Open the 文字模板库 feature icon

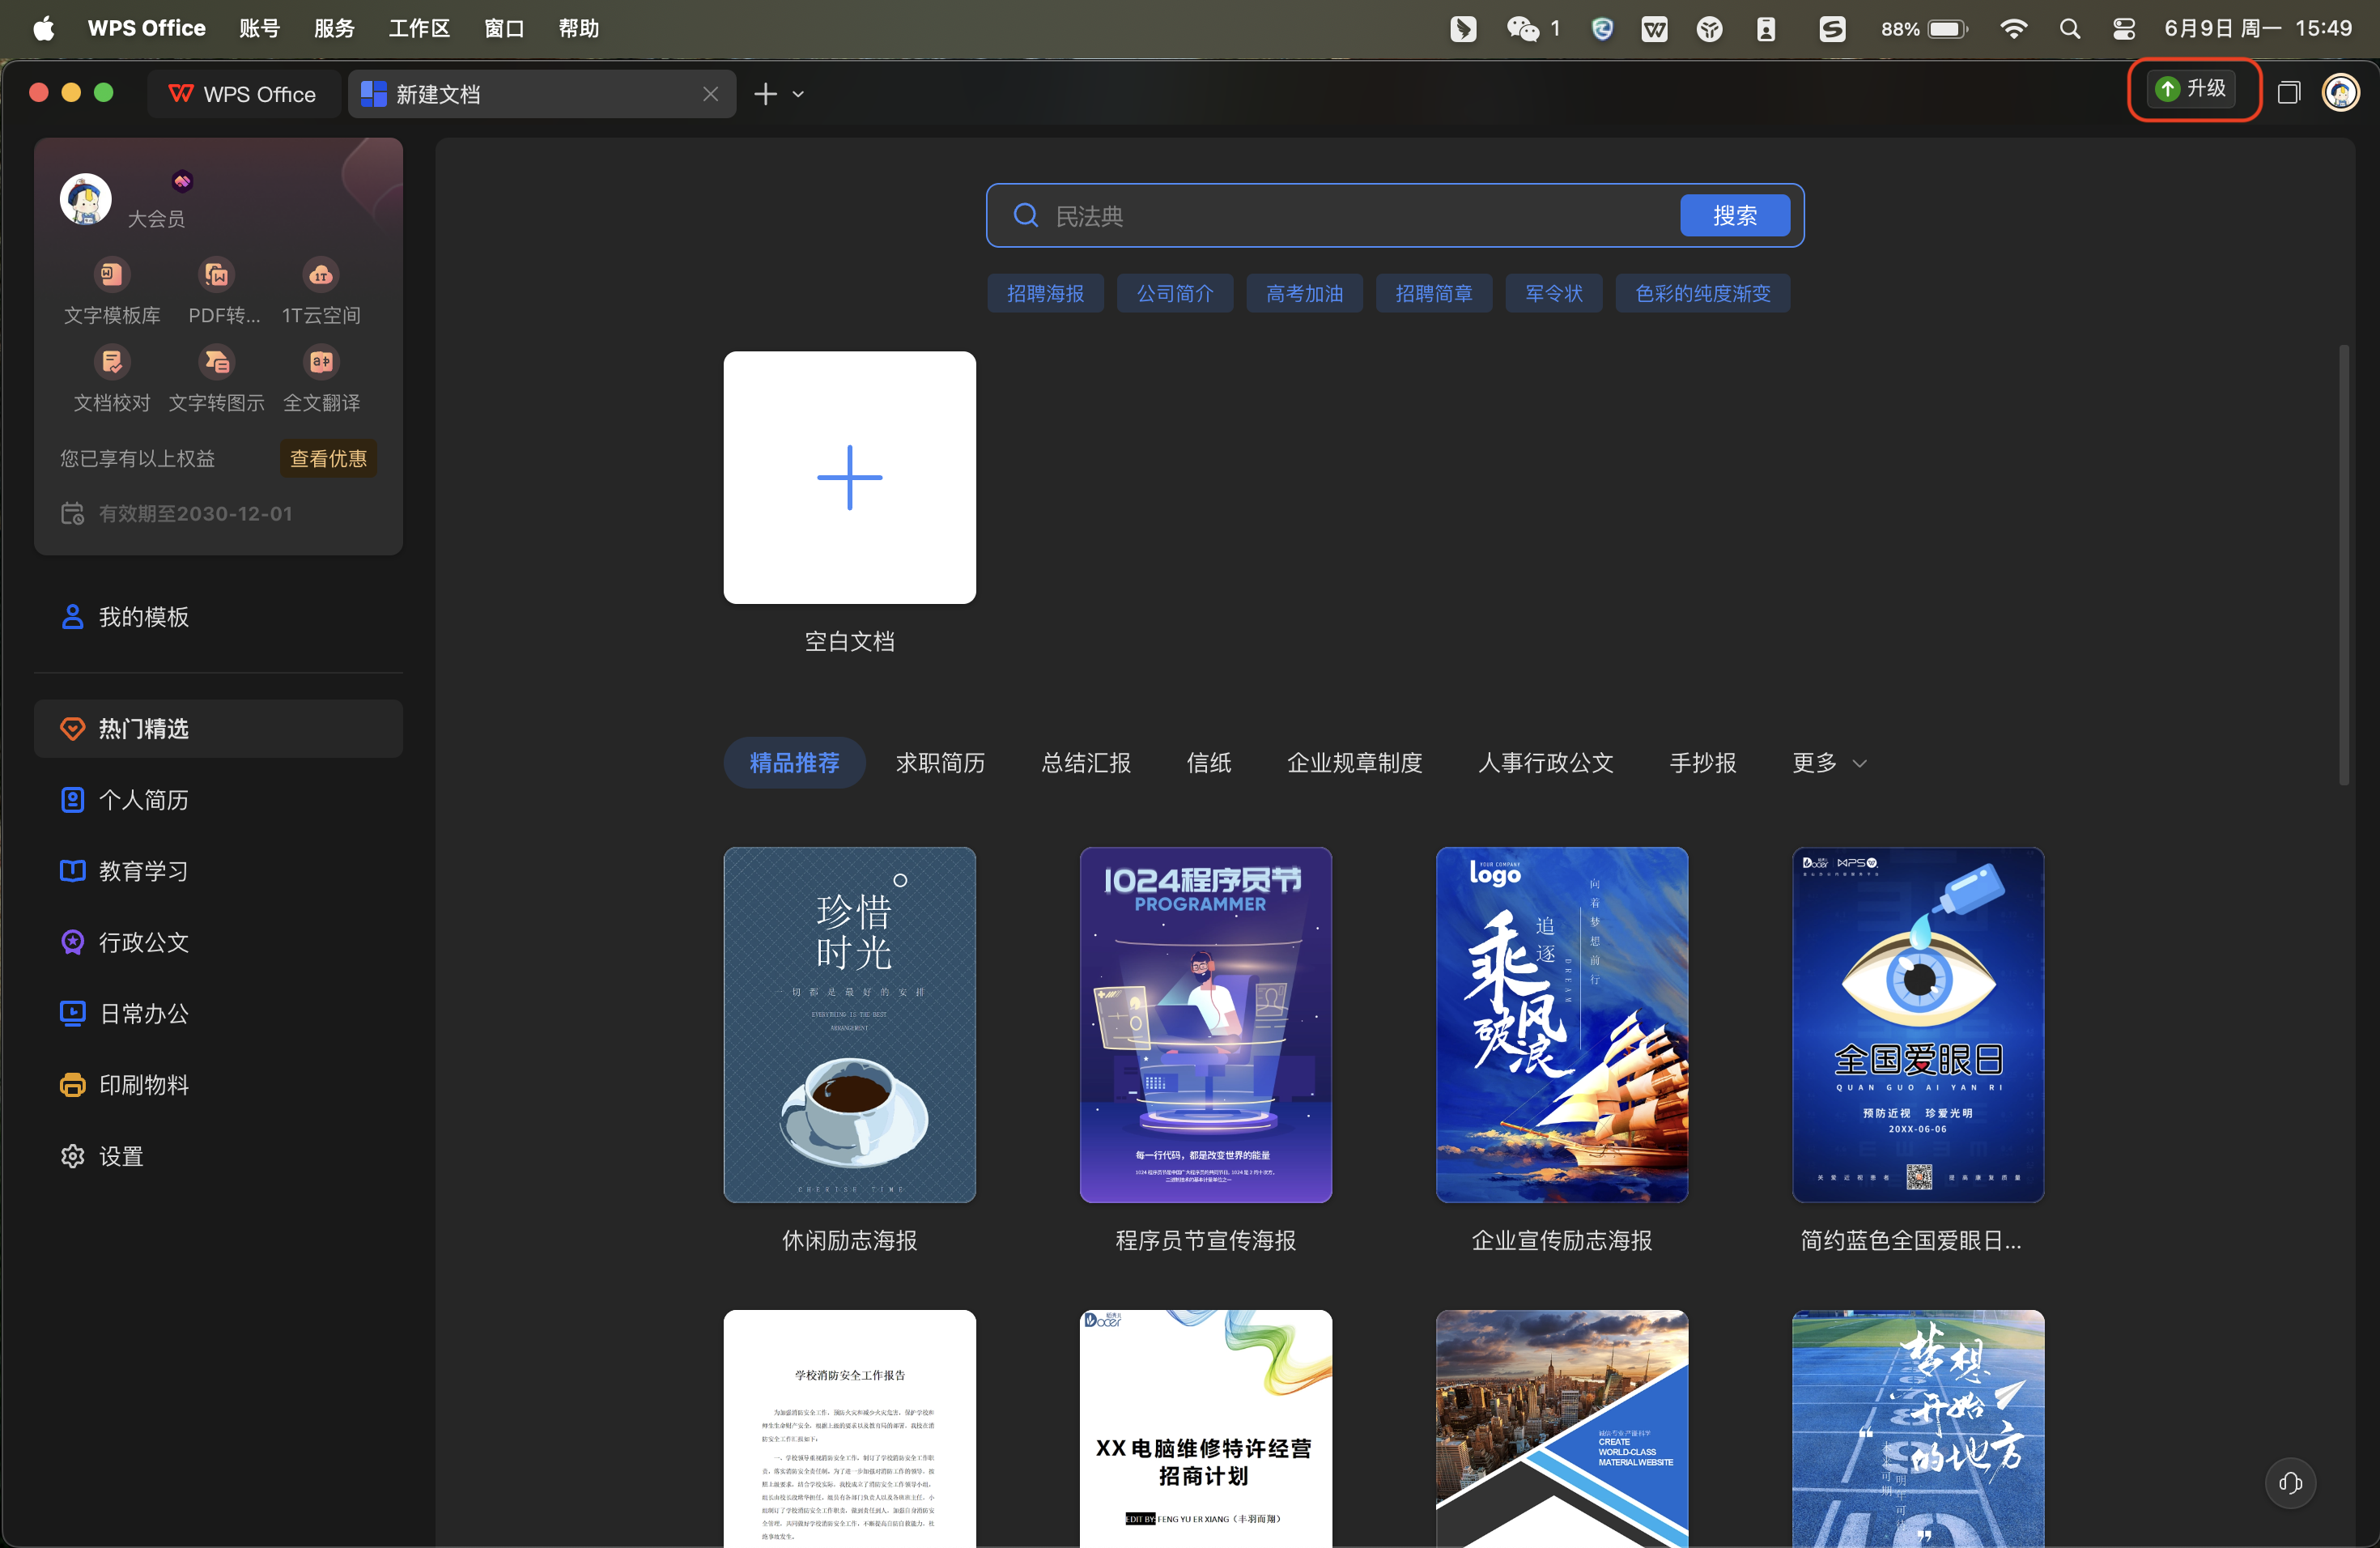point(112,274)
